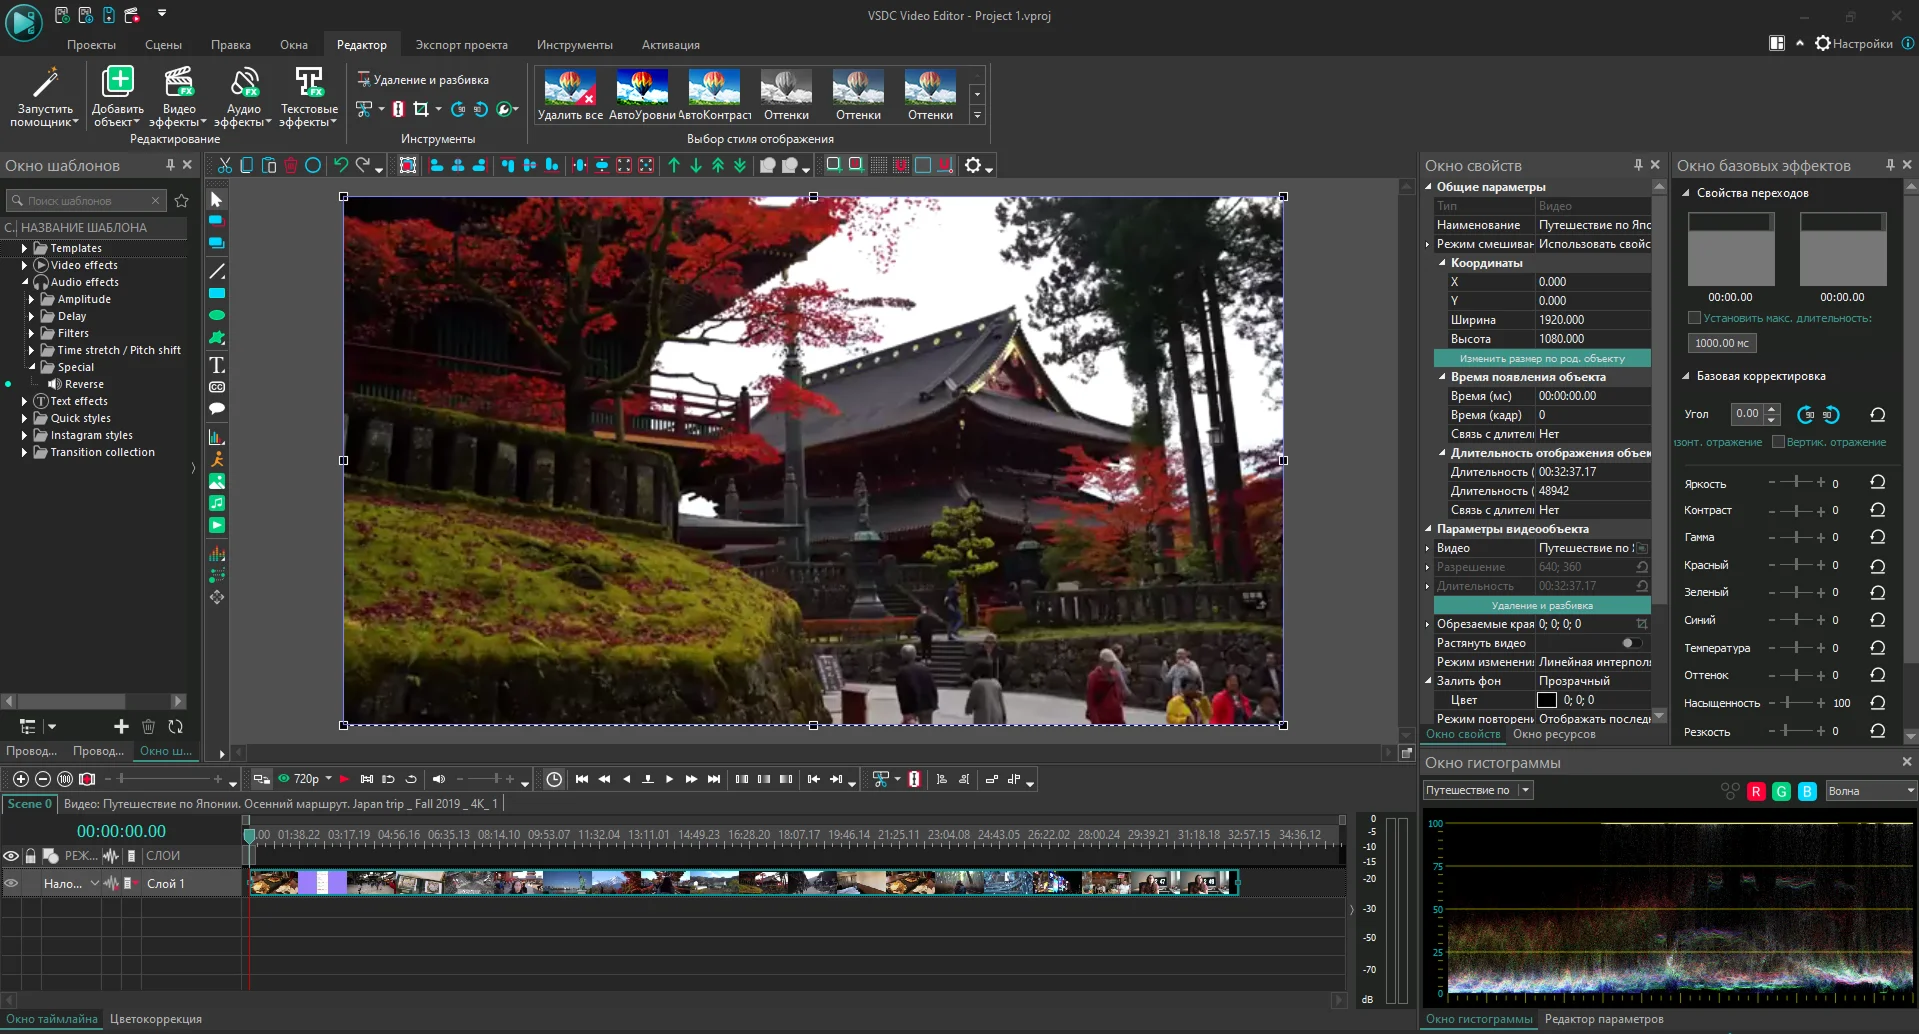1919x1034 pixels.
Task: Toggle visibility eye of Слой 1
Action: click(12, 883)
